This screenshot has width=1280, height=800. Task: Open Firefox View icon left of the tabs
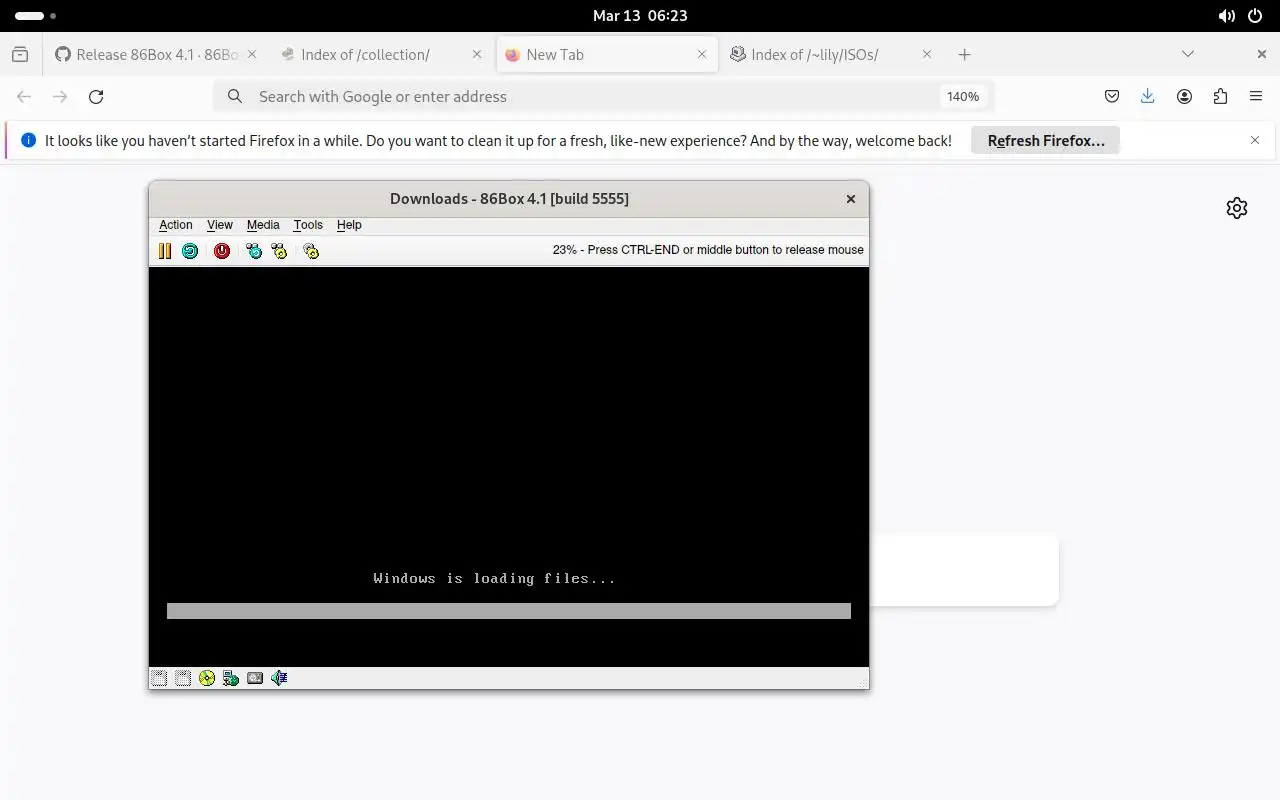point(20,55)
